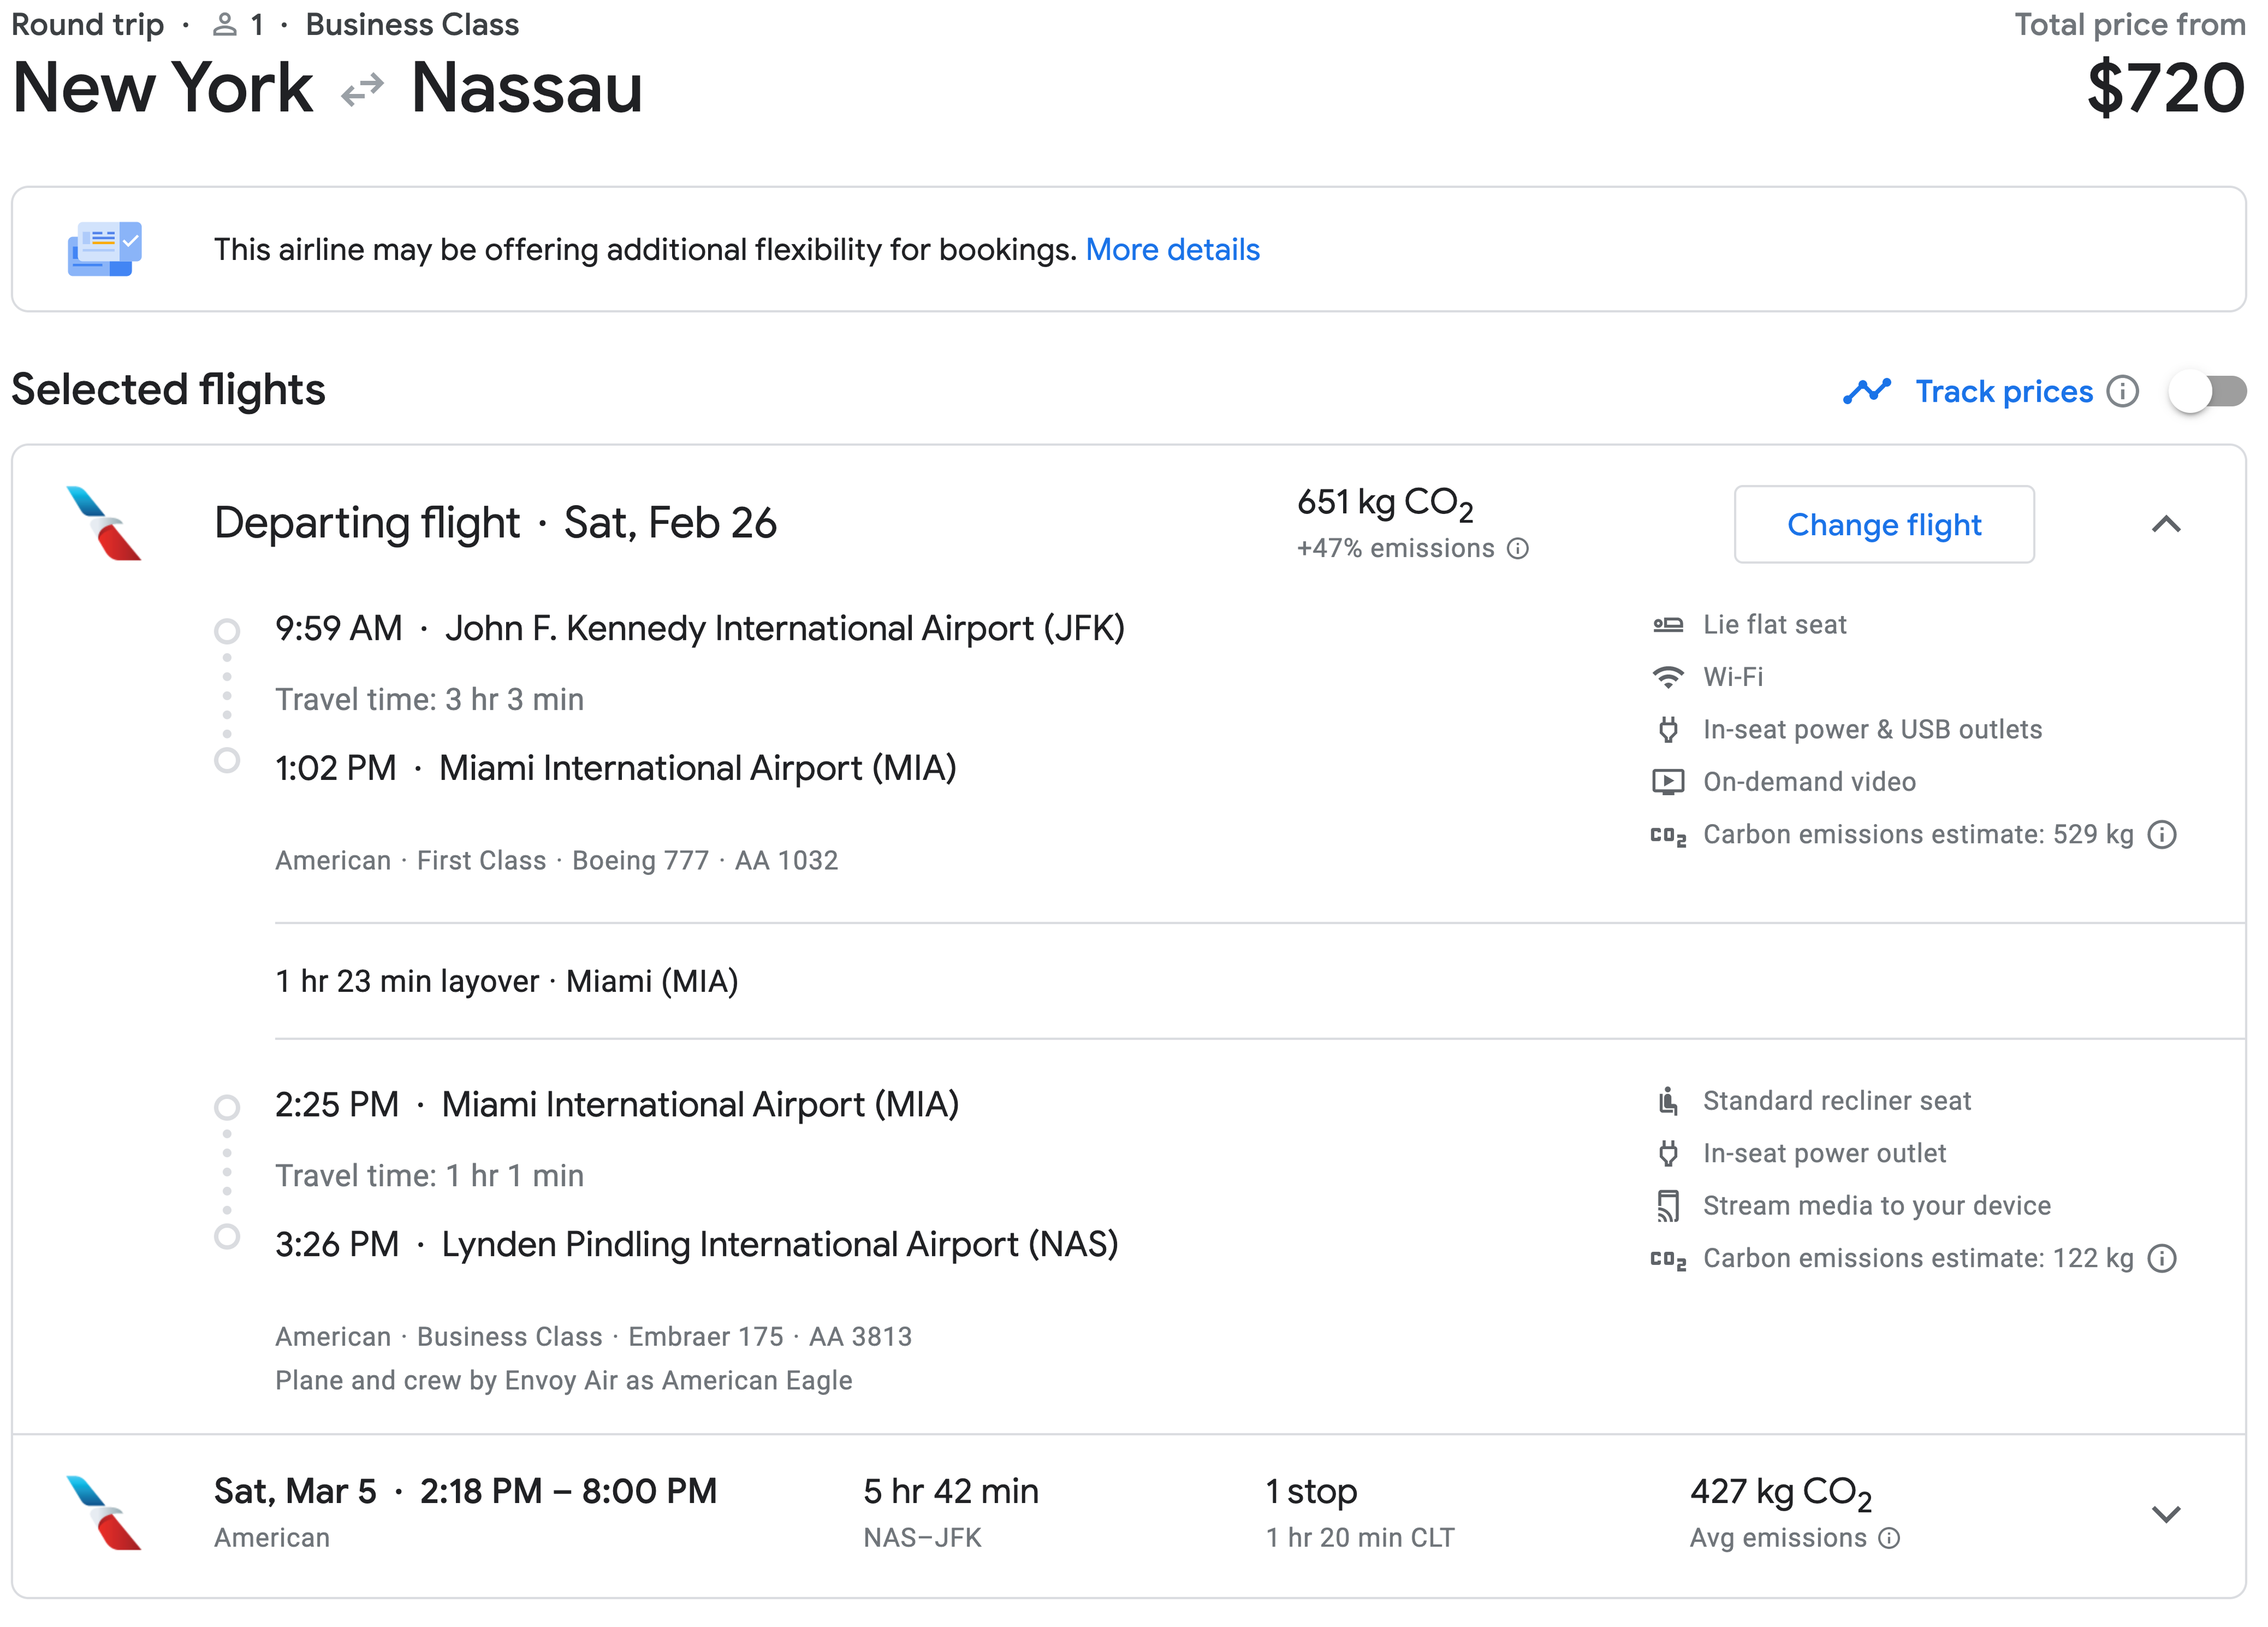Click CO2 icon beside 529 kg estimate
Viewport: 2268px width, 1627px height.
coord(1668,836)
